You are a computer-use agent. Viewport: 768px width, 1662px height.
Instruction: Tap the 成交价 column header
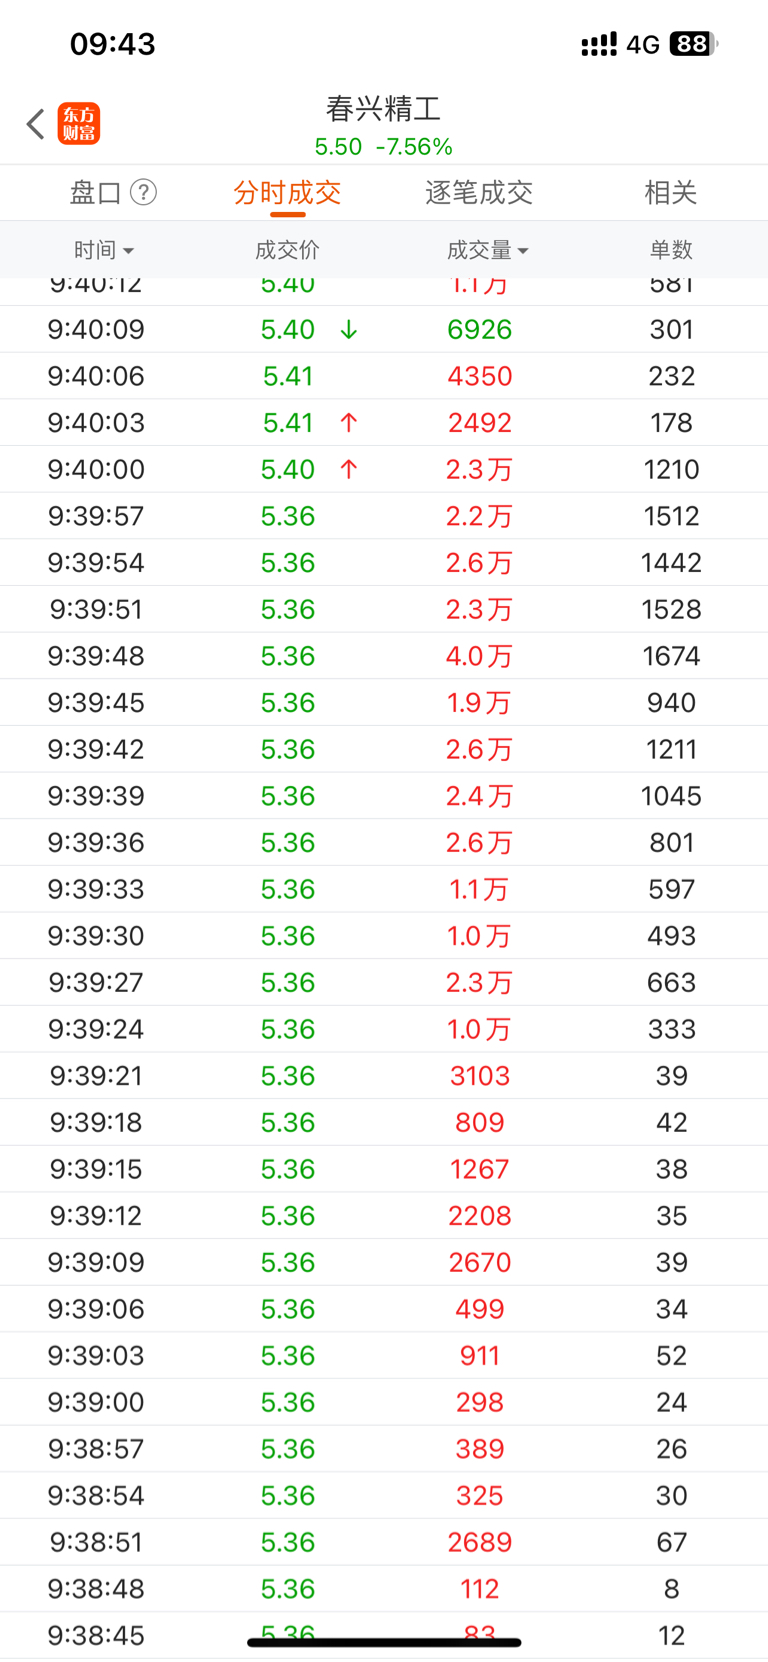click(287, 250)
